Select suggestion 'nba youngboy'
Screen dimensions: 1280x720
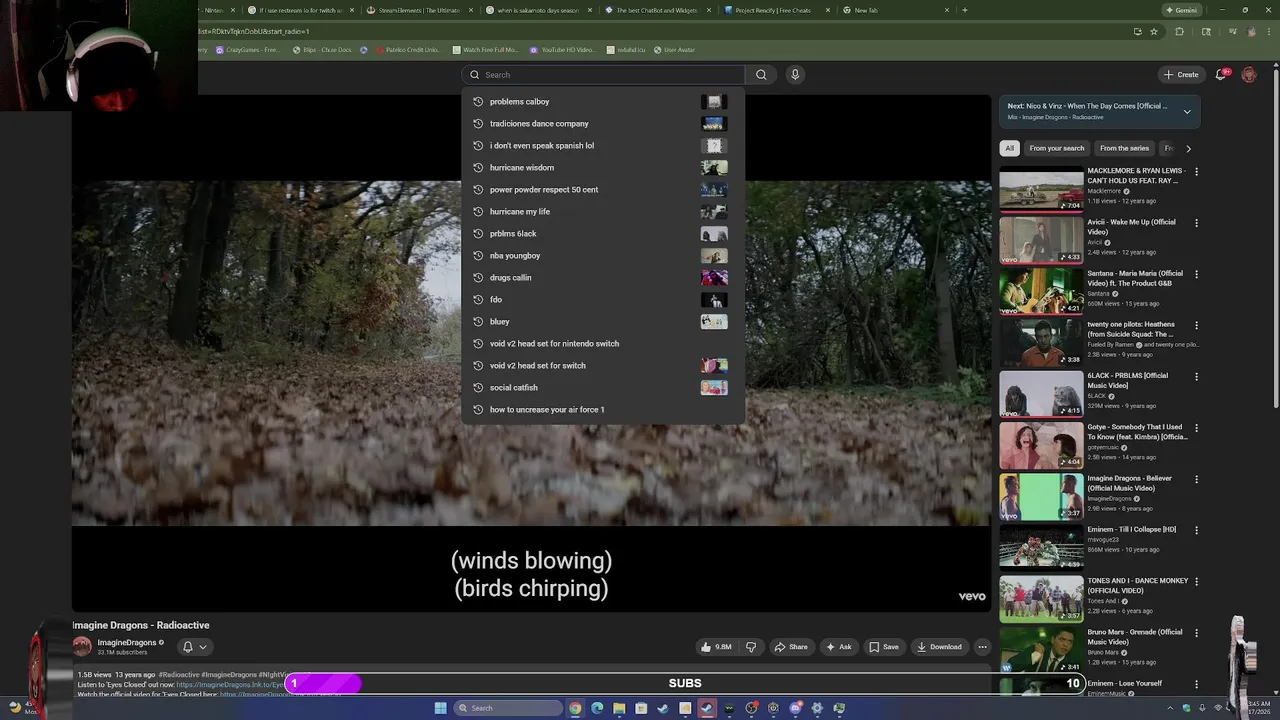point(603,255)
